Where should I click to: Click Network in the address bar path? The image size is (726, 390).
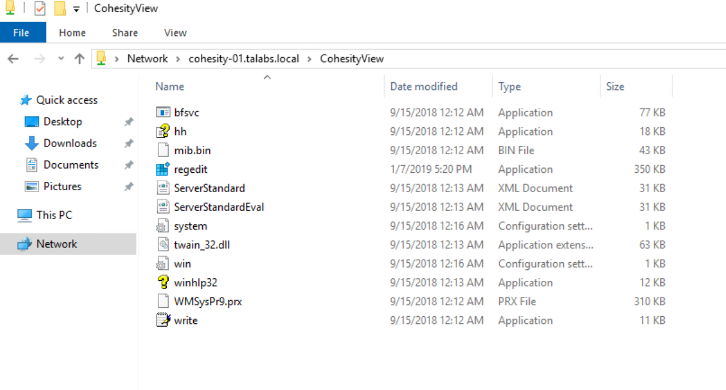(x=147, y=59)
